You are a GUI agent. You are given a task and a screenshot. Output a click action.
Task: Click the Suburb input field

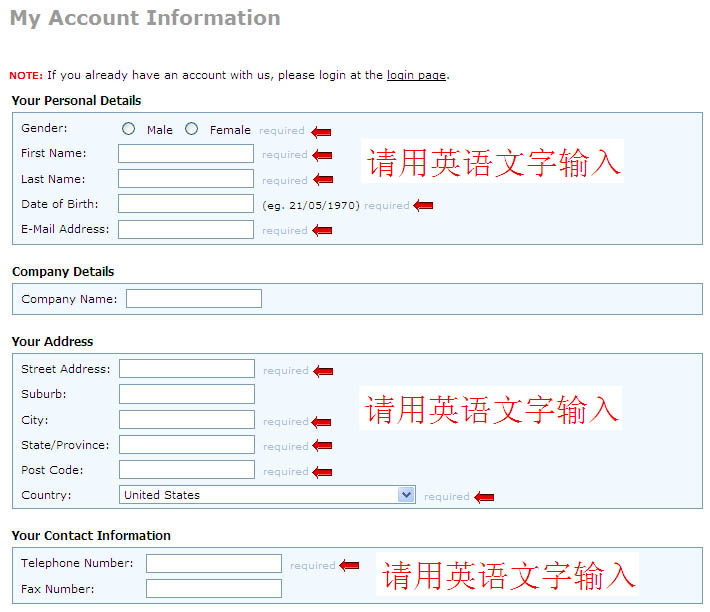pyautogui.click(x=187, y=394)
